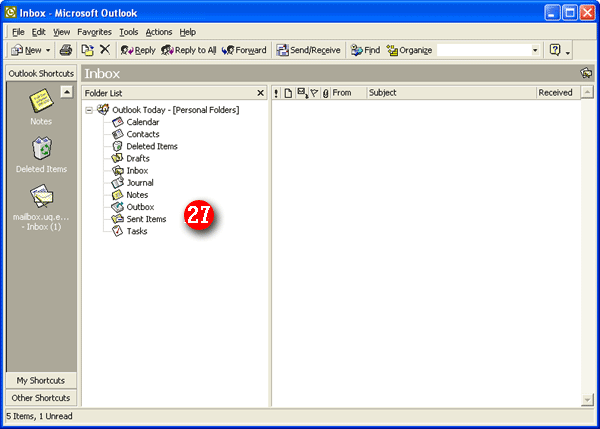The width and height of the screenshot is (600, 429).
Task: Open the Deleted Items folder in tree
Action: tap(152, 146)
